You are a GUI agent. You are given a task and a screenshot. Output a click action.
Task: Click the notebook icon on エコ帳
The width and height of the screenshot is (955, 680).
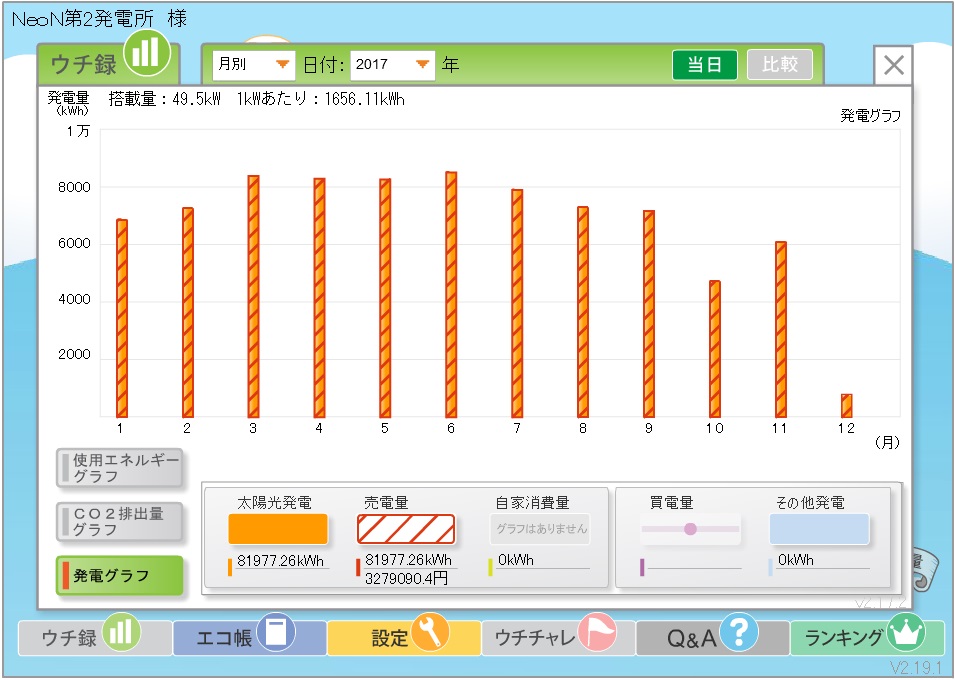tap(276, 632)
